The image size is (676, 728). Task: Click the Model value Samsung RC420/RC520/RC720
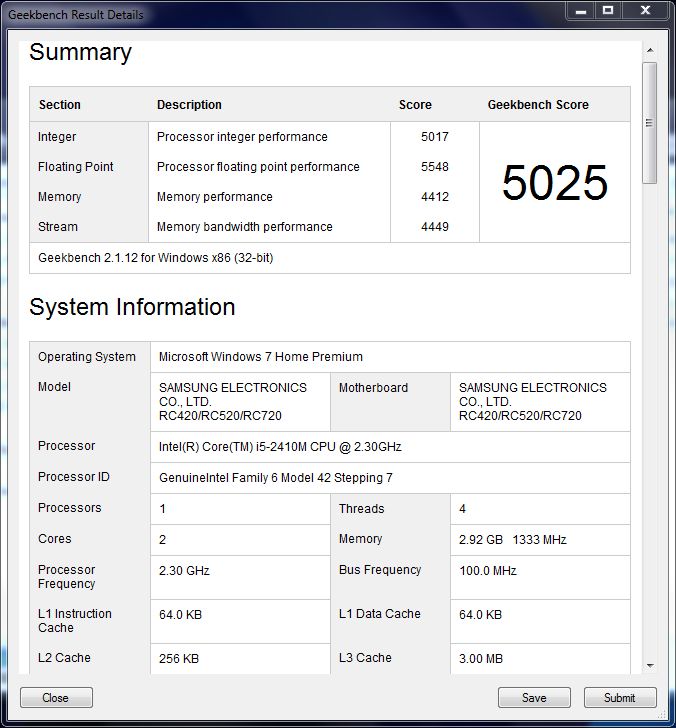[233, 402]
